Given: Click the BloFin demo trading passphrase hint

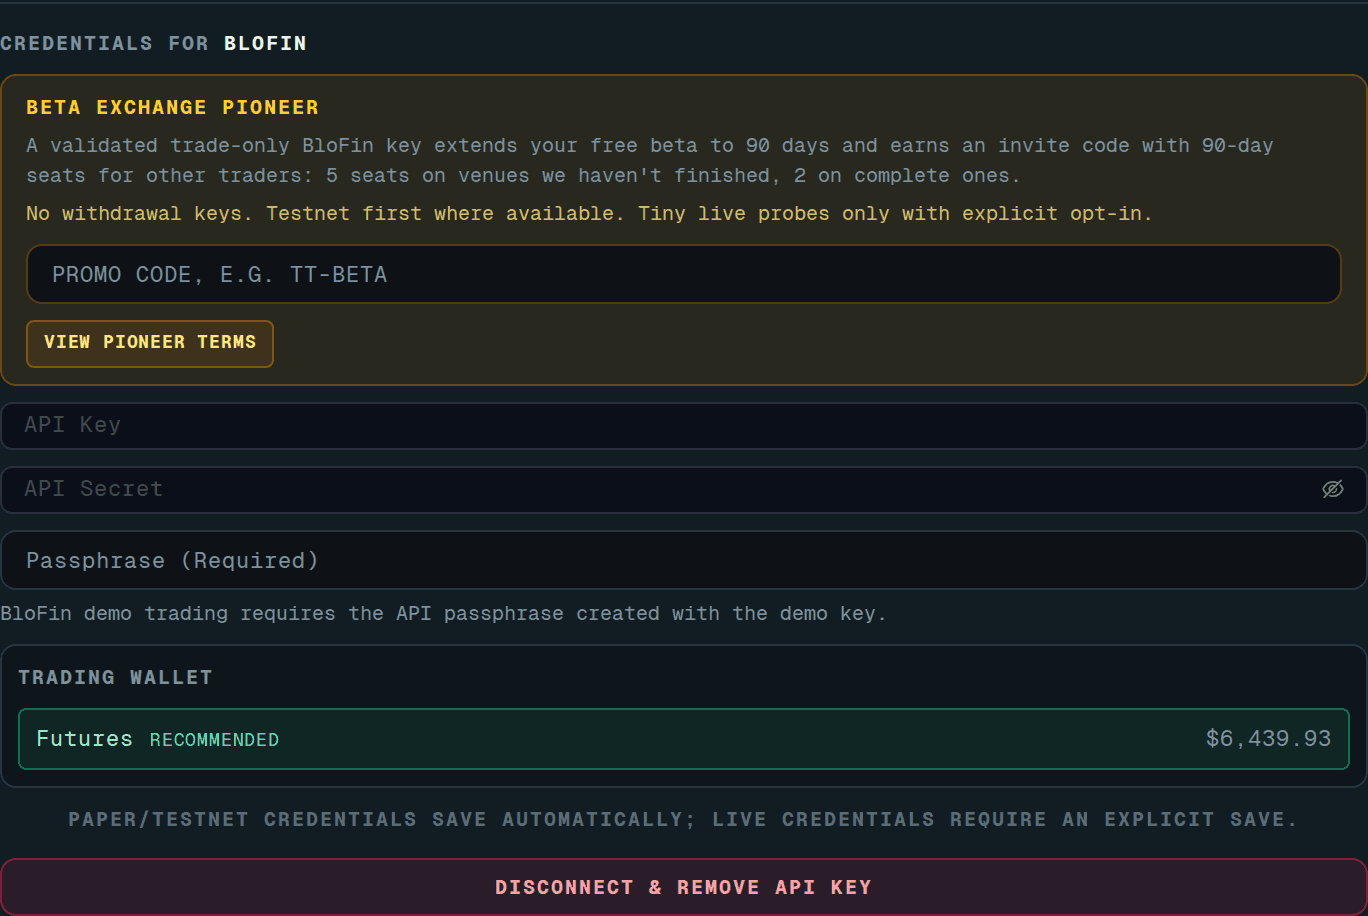Looking at the screenshot, I should (443, 613).
